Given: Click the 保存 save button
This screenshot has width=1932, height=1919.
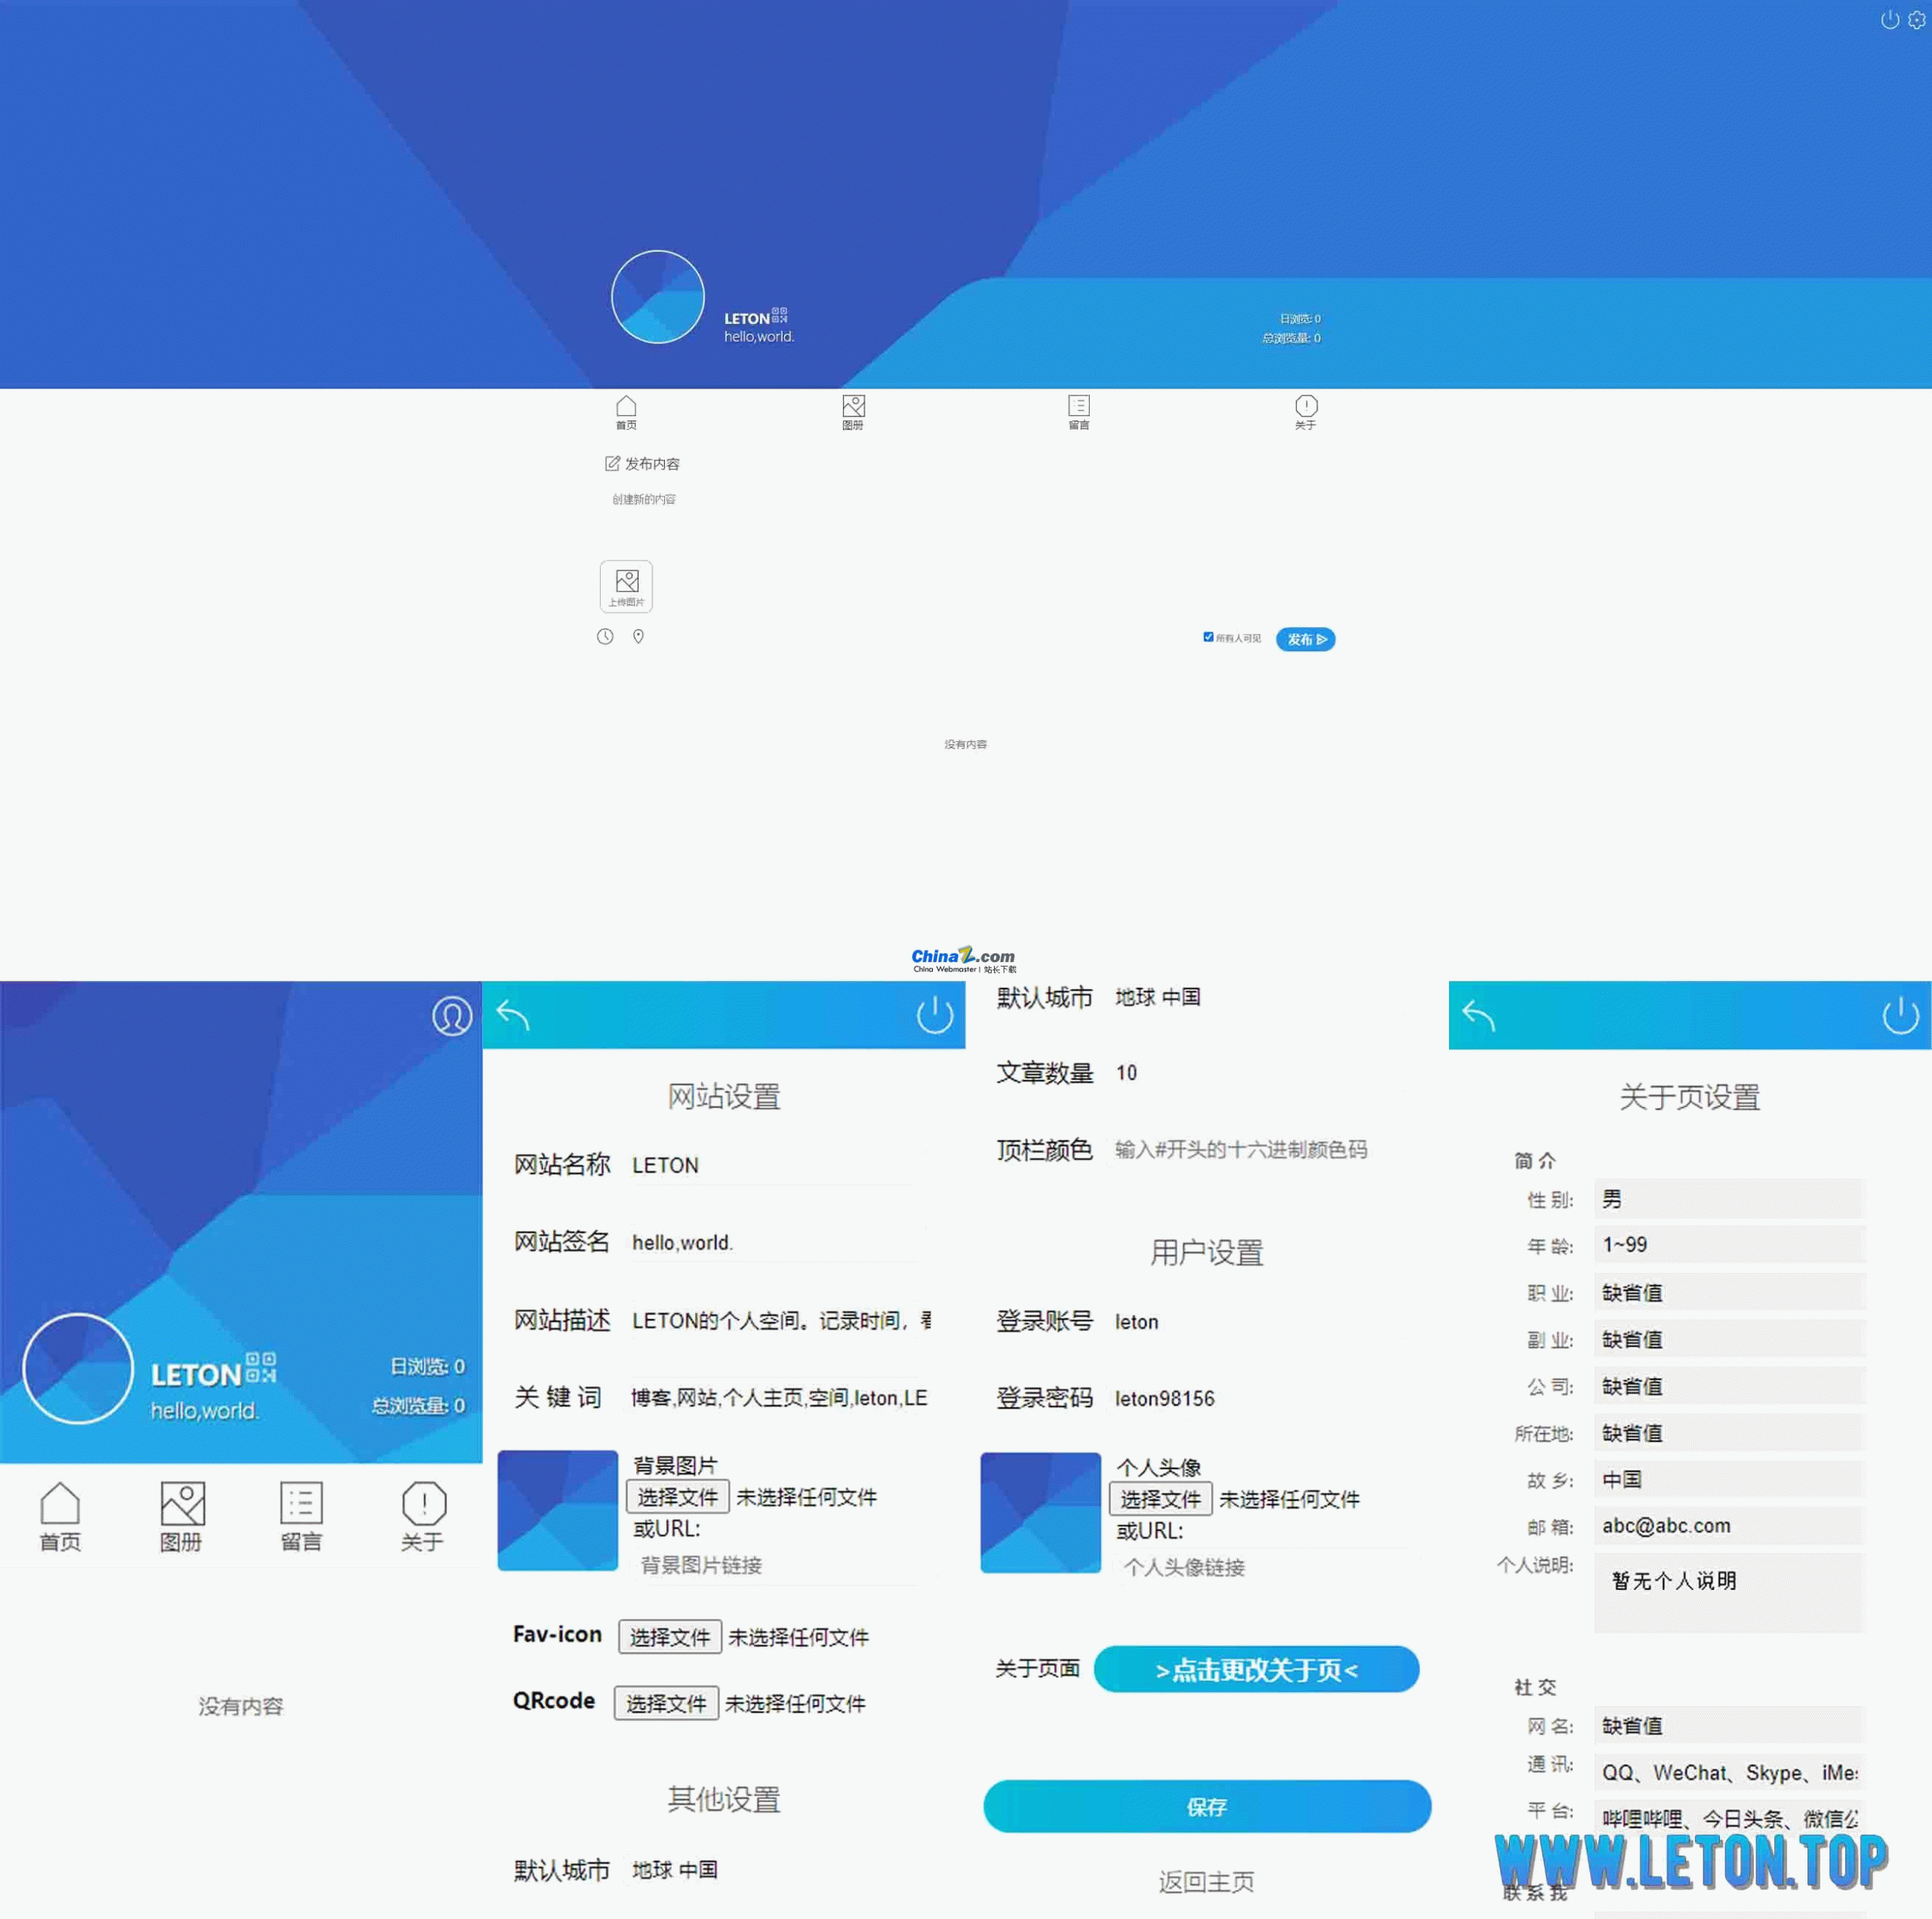Looking at the screenshot, I should click(x=1207, y=1807).
